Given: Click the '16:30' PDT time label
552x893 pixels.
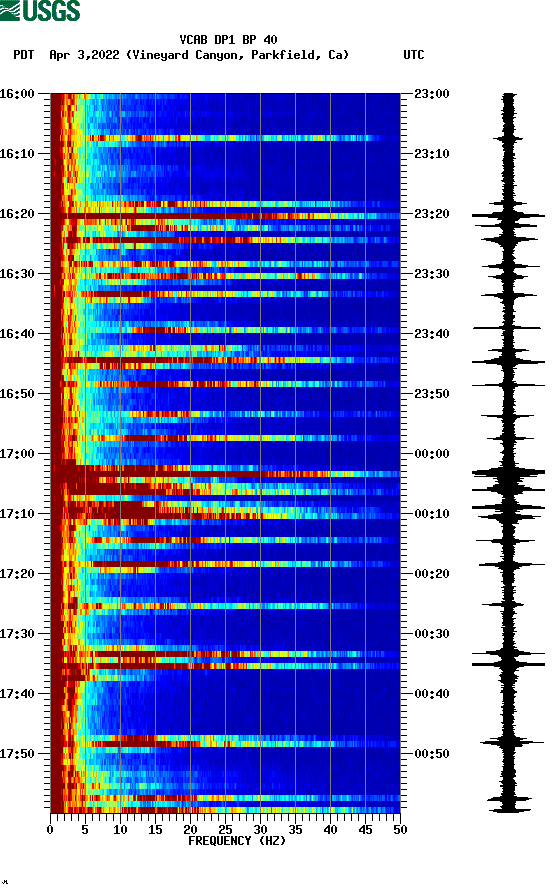Looking at the screenshot, I should [17, 274].
